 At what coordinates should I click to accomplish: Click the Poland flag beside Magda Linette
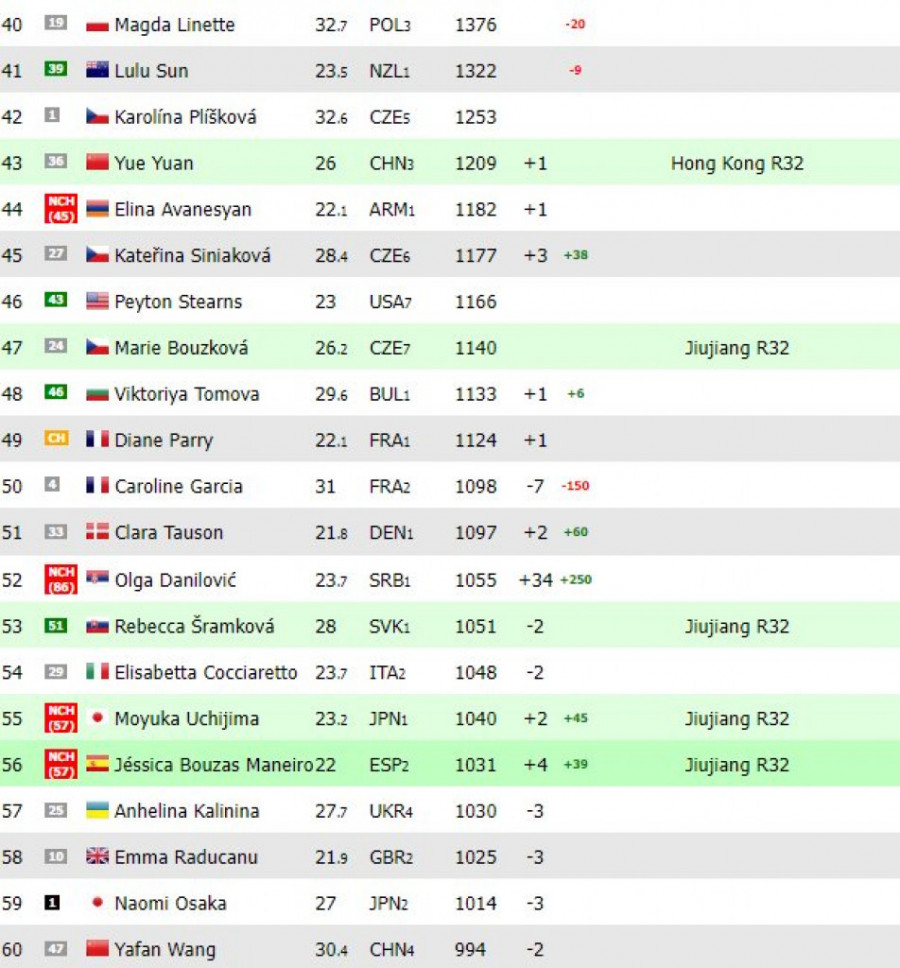click(97, 25)
